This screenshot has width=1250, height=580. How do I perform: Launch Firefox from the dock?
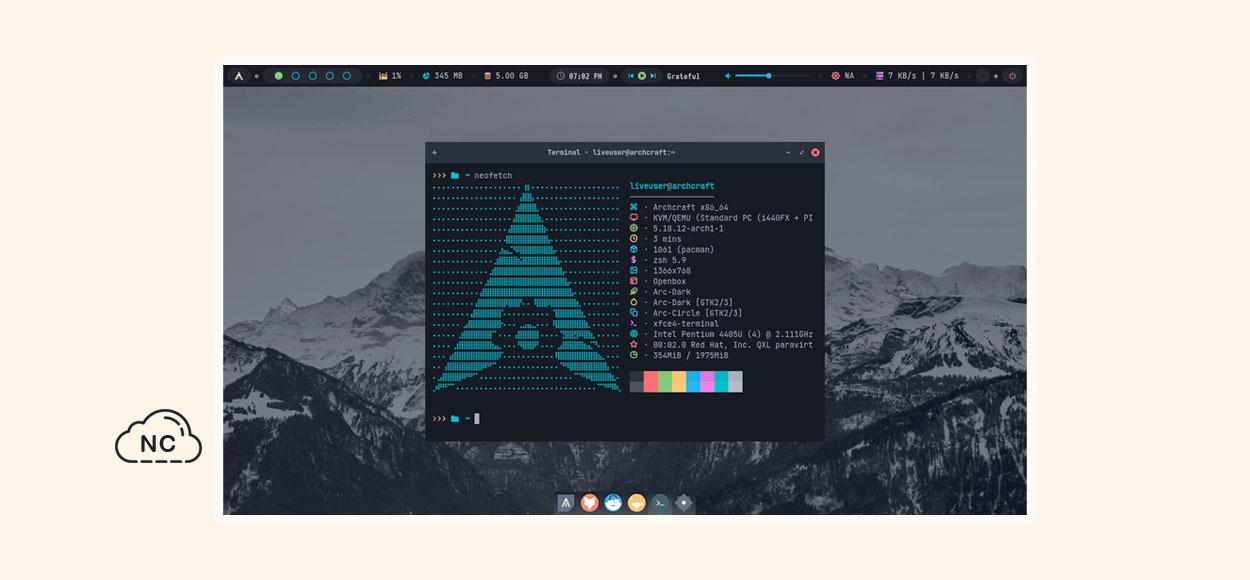(x=590, y=503)
